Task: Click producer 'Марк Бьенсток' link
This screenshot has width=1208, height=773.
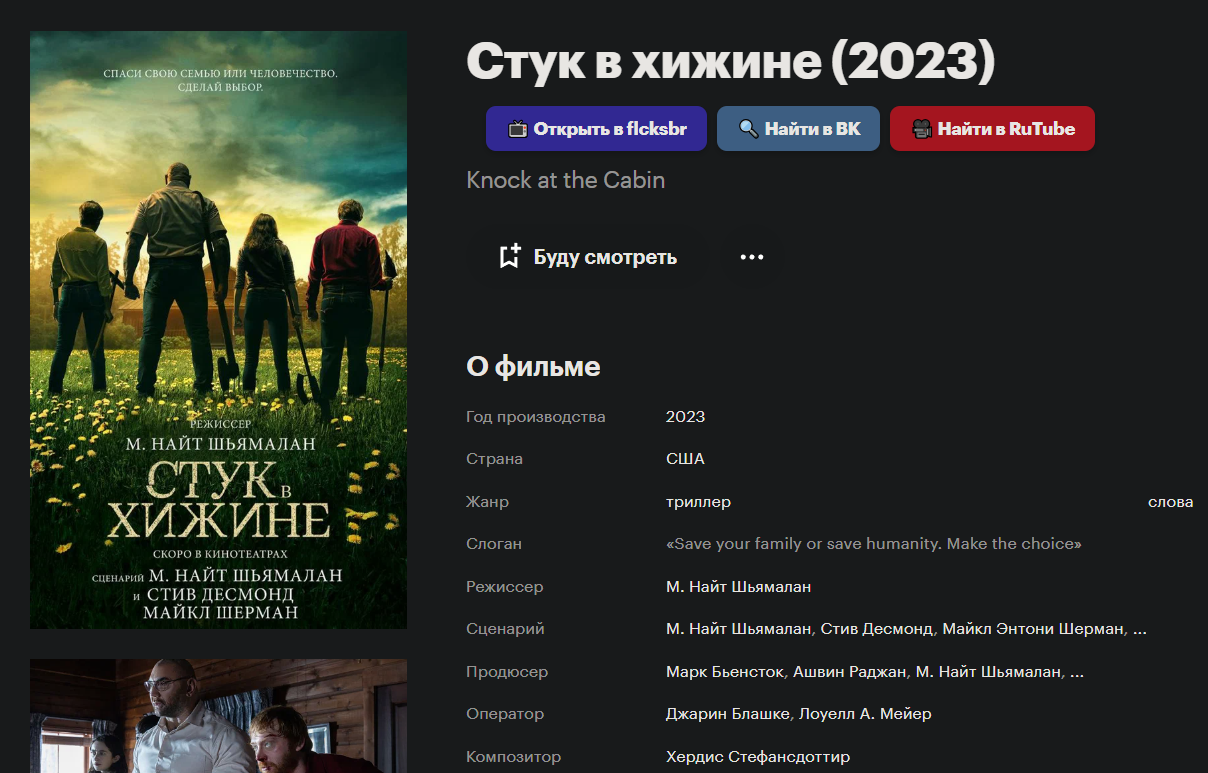Action: pyautogui.click(x=725, y=672)
